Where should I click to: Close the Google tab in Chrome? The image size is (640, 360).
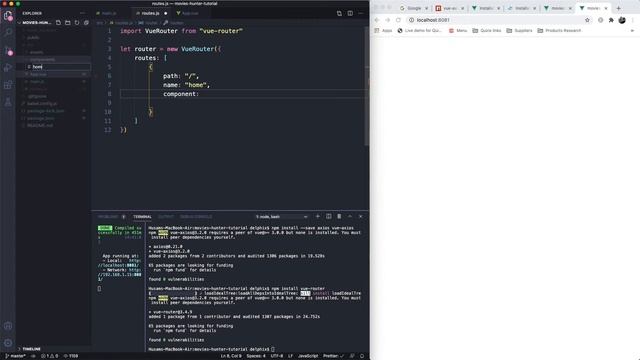pos(427,8)
